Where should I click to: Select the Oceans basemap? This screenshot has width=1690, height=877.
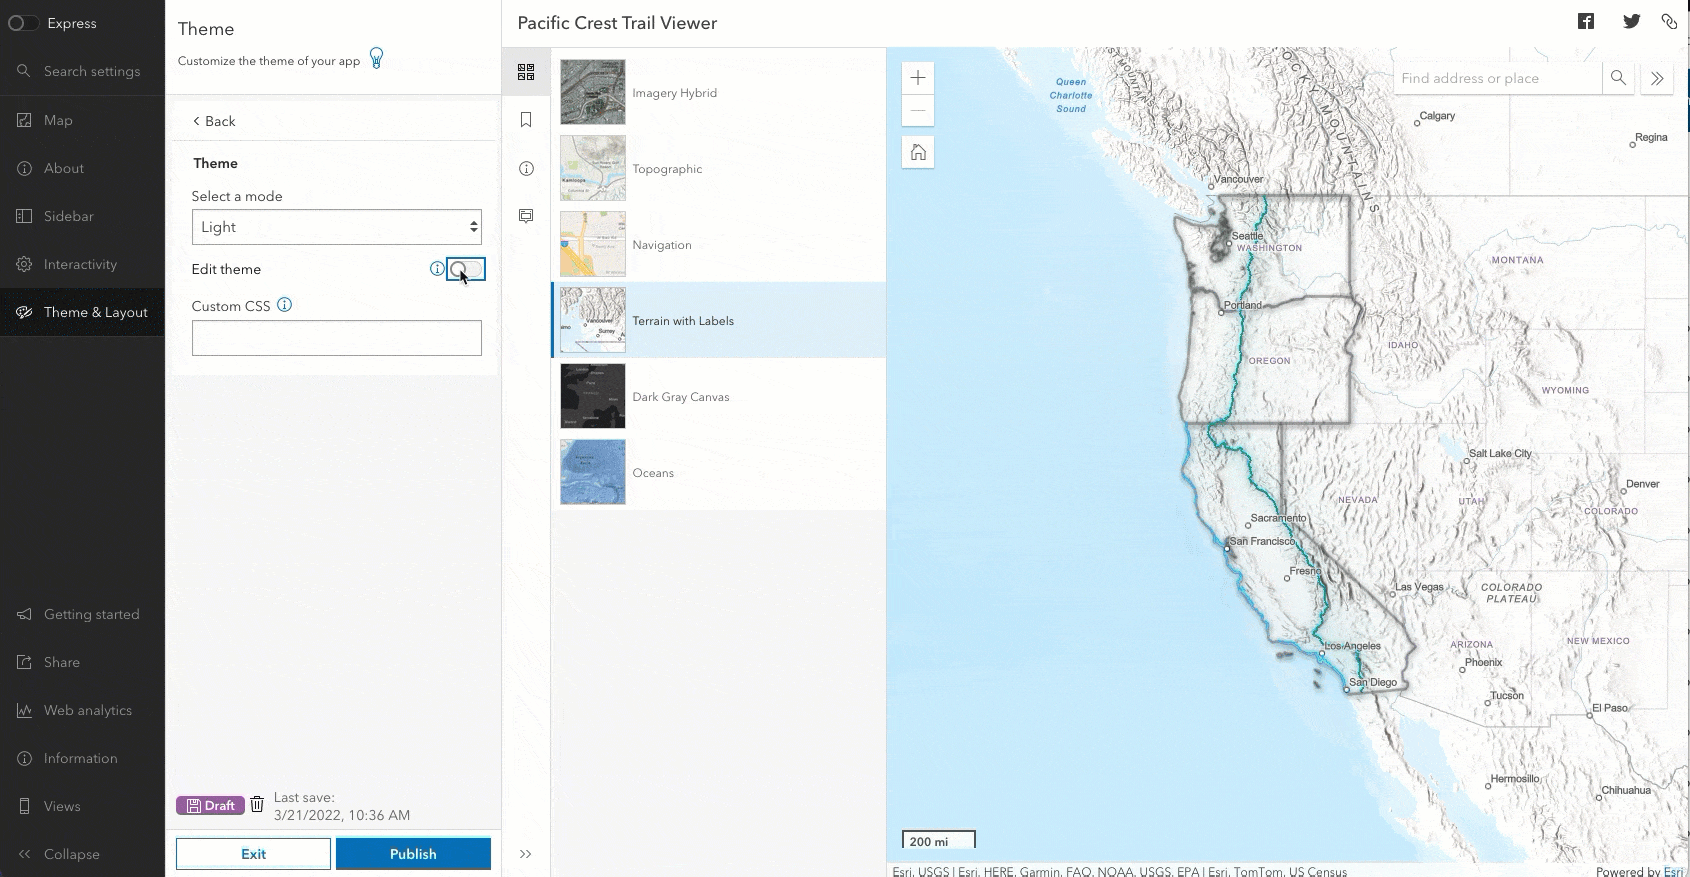[x=719, y=473]
